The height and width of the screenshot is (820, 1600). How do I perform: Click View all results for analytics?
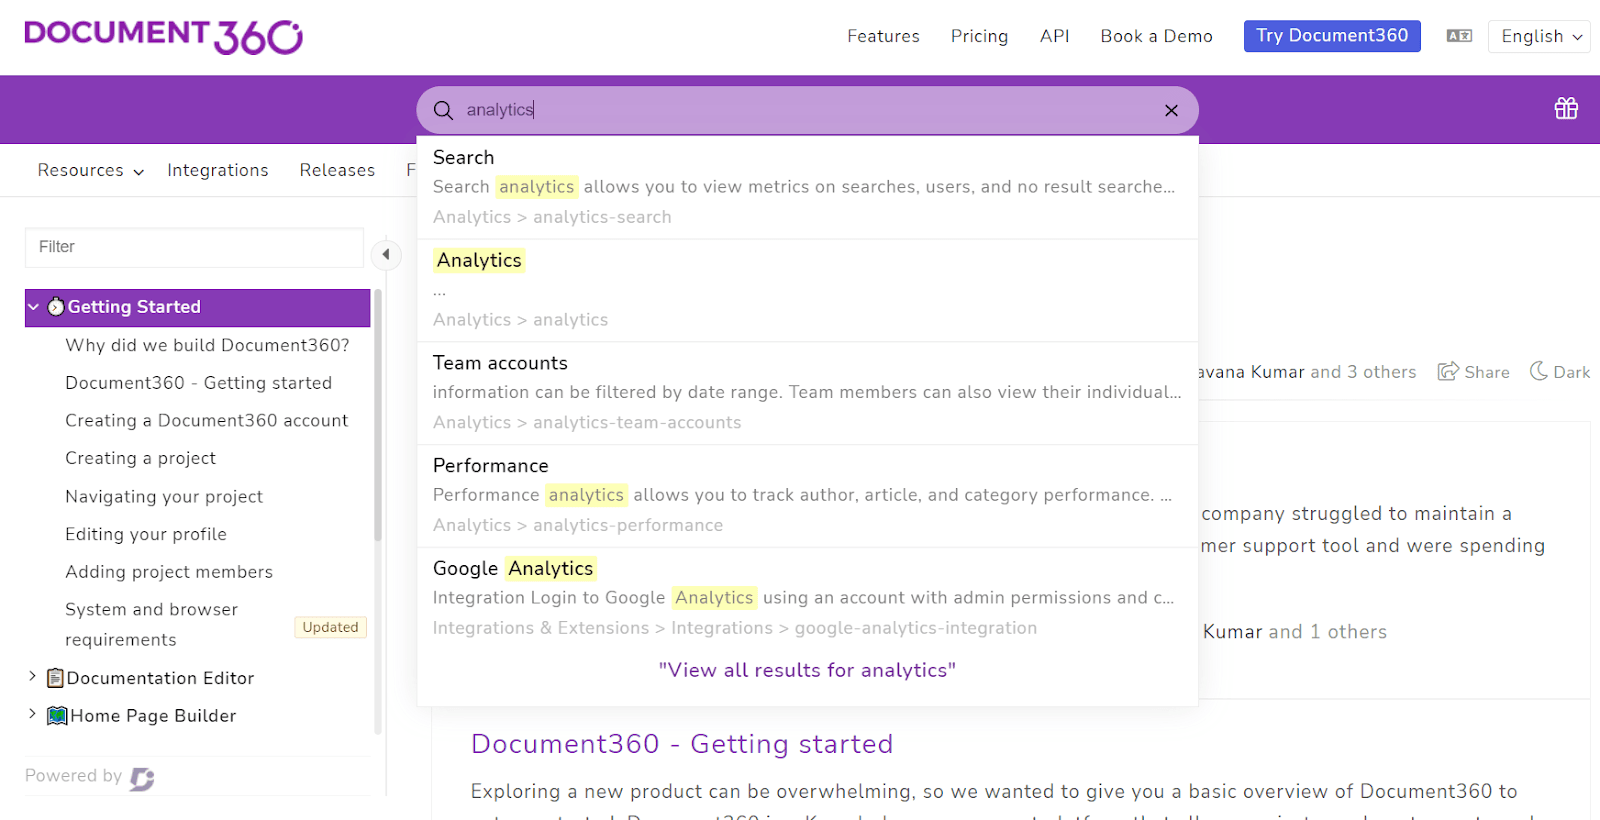click(806, 670)
